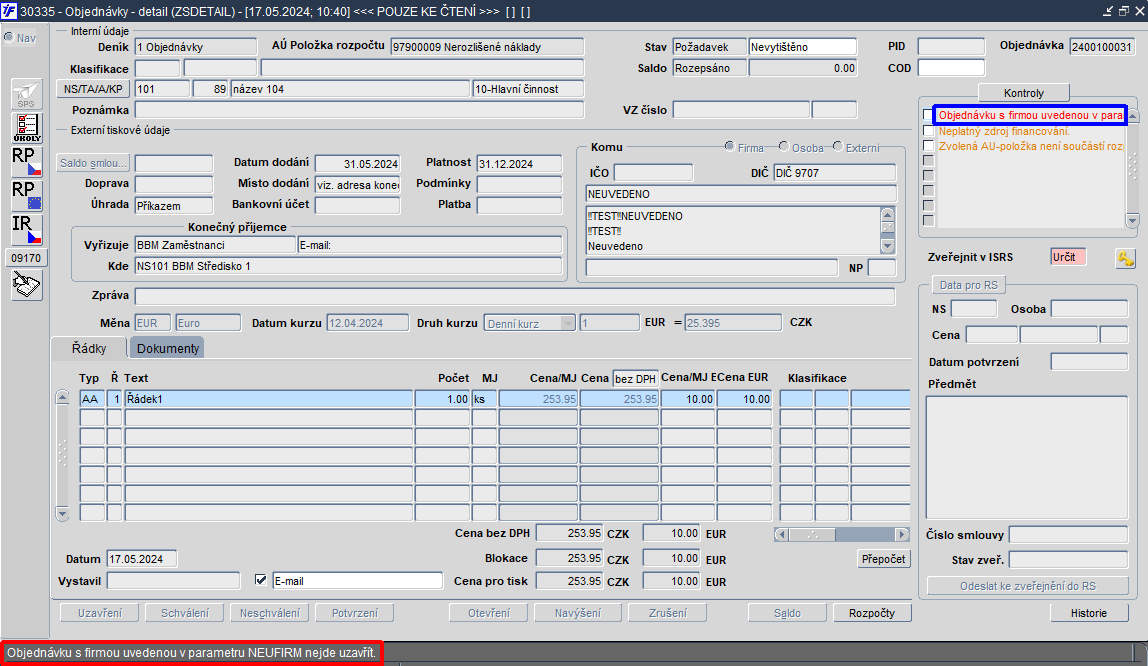Click the Předmět text area
1148x666 pixels.
tap(1026, 457)
